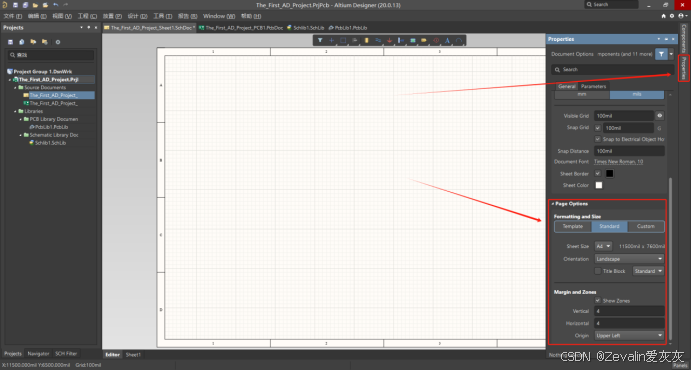Open the Components side panel tab
The height and width of the screenshot is (371, 692).
pyautogui.click(x=684, y=38)
